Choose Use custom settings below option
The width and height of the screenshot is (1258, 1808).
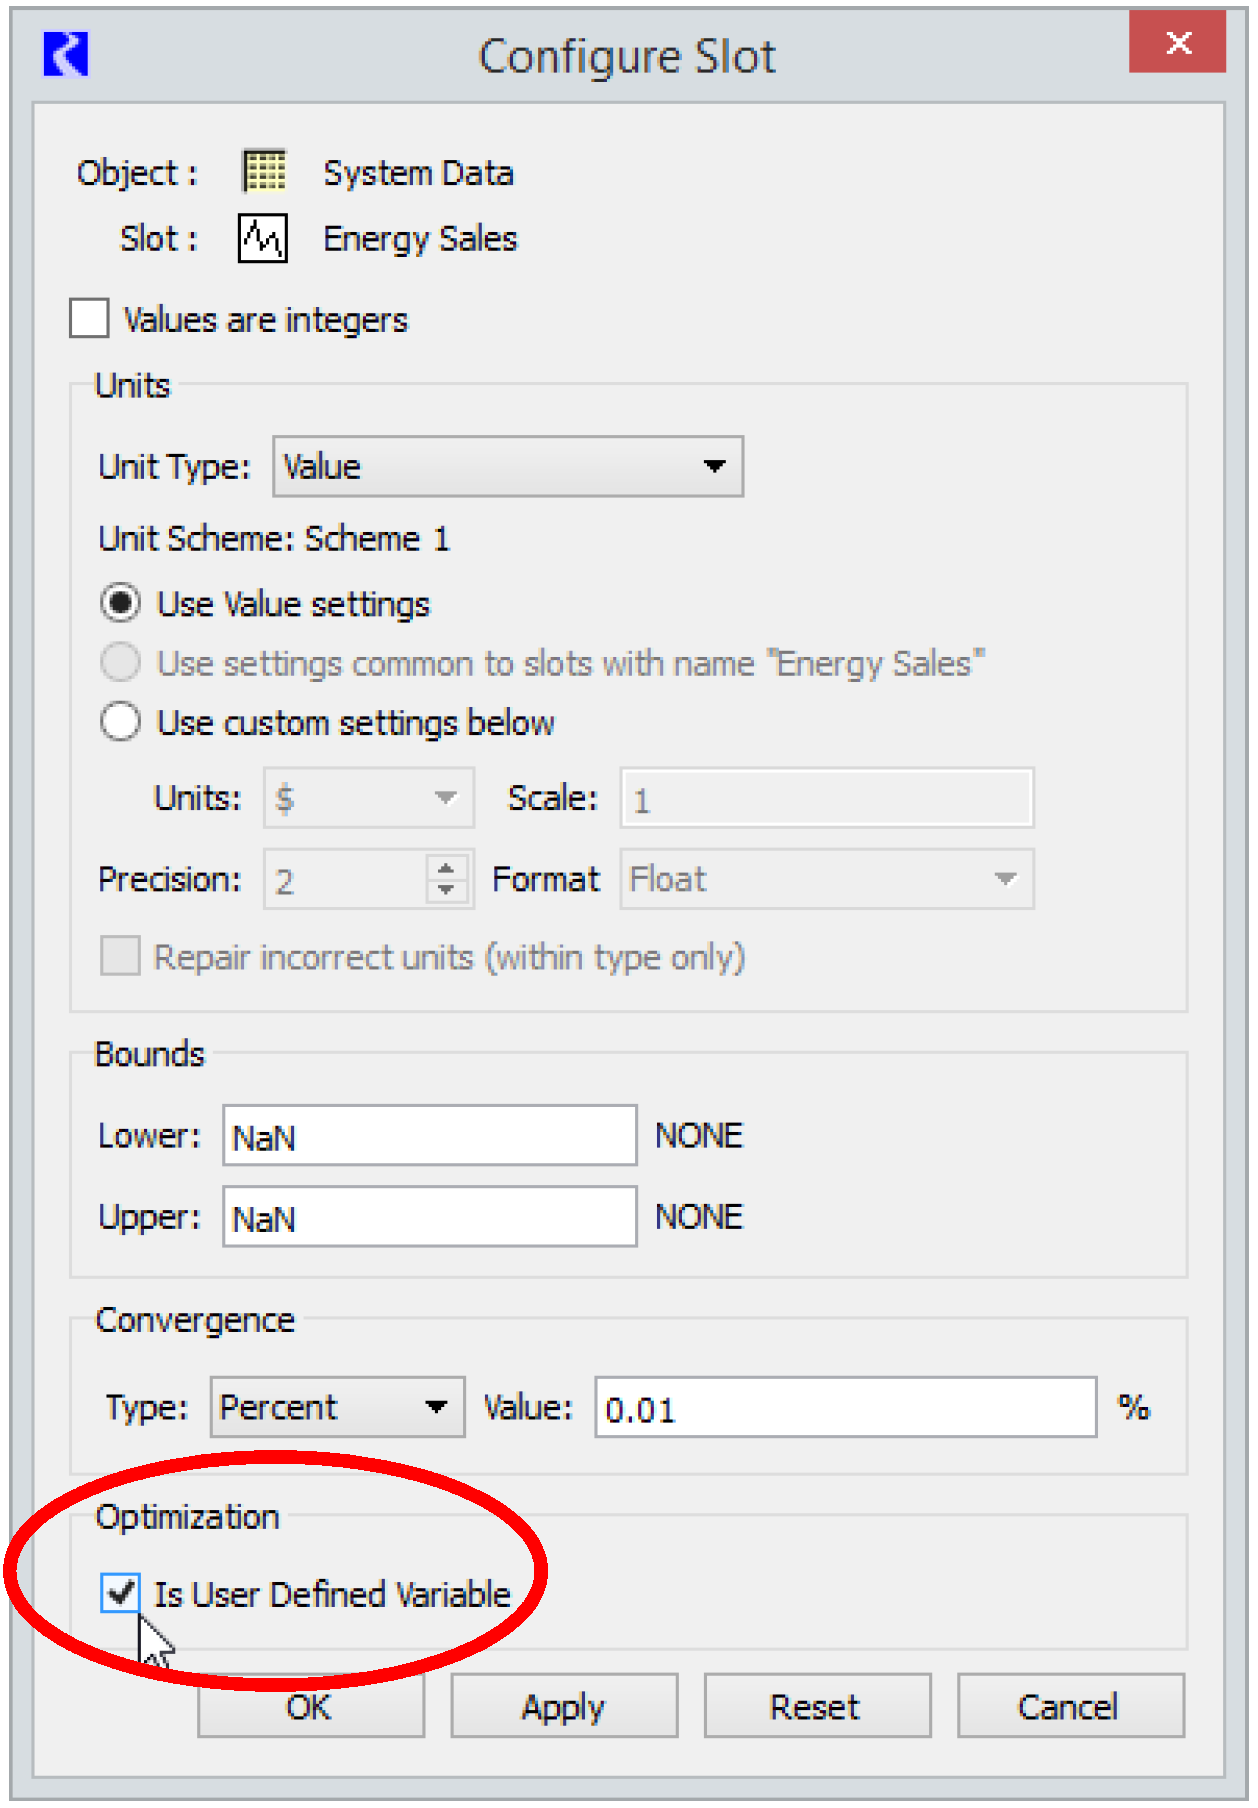[x=120, y=721]
